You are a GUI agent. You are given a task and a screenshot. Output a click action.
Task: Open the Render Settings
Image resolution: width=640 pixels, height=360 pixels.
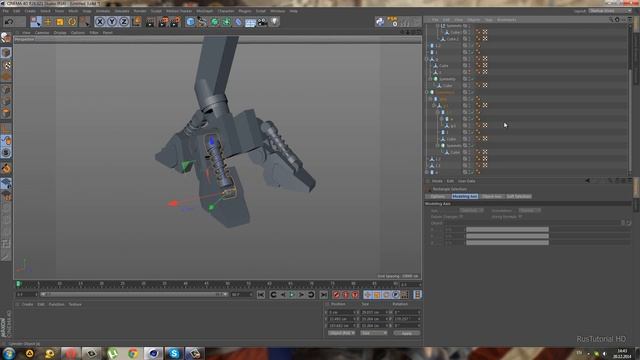(175, 22)
